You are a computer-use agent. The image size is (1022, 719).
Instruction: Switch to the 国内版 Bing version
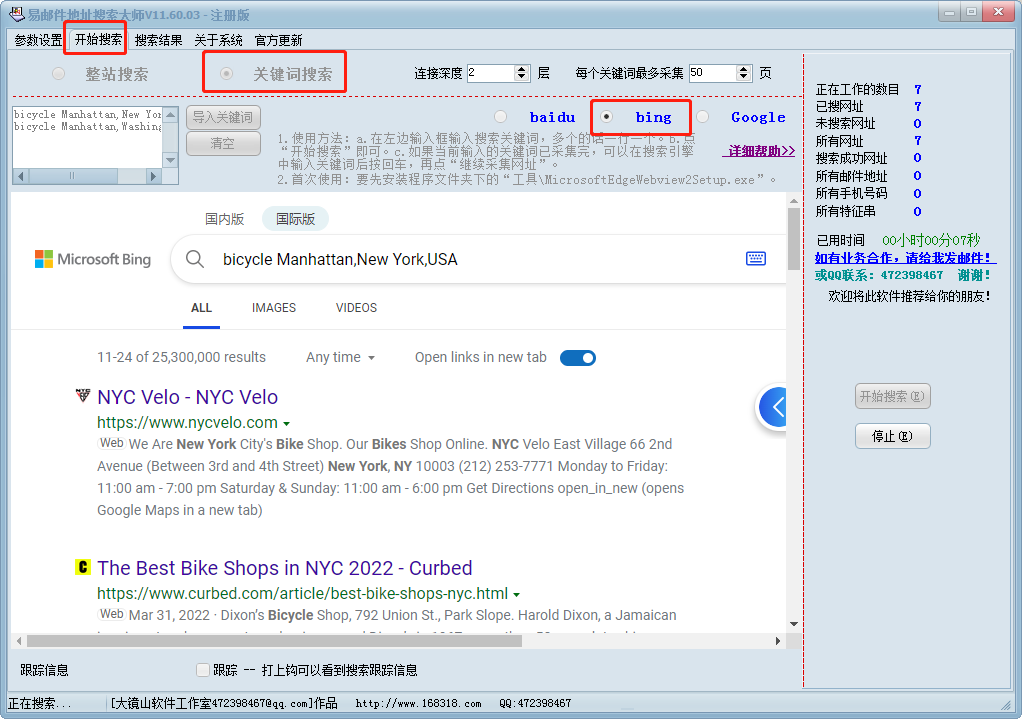click(224, 219)
